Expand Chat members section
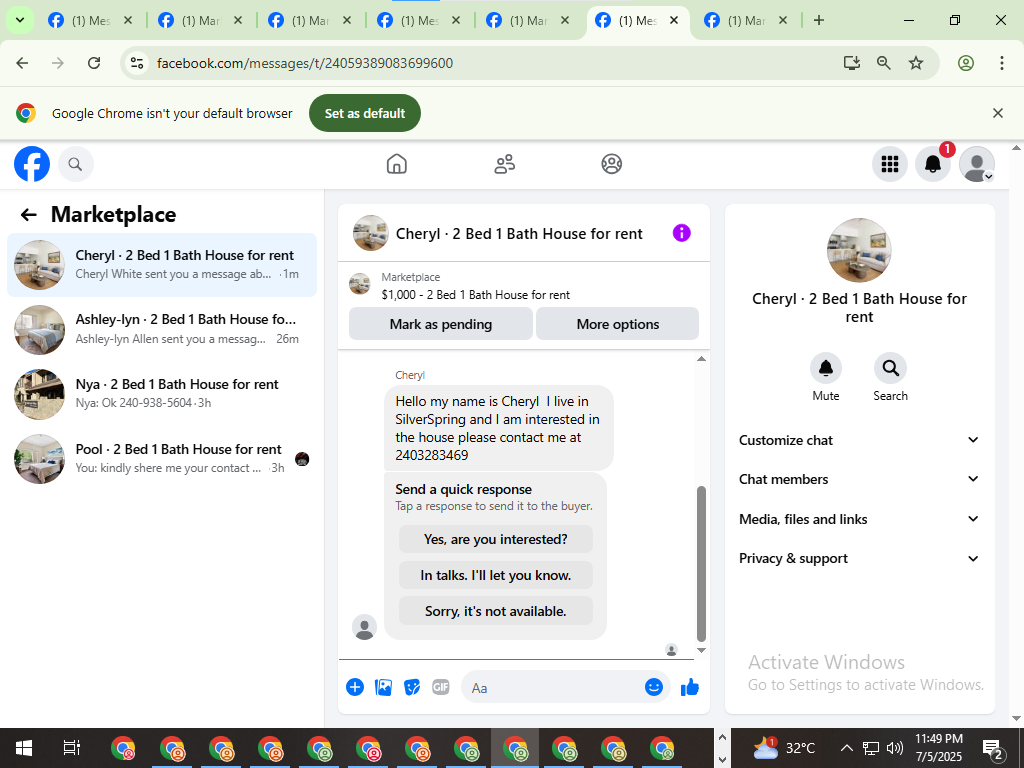The image size is (1024, 768). click(x=859, y=479)
